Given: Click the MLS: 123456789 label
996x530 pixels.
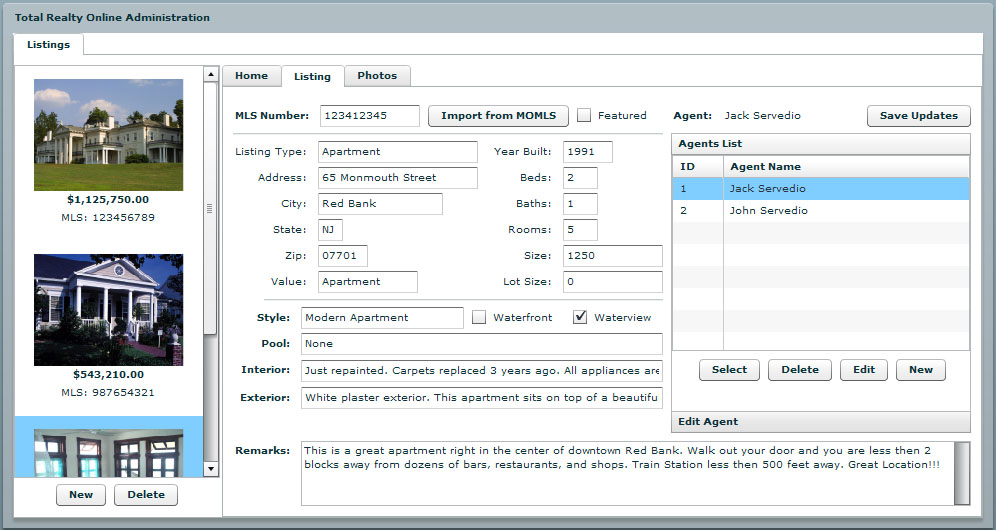Looking at the screenshot, I should [108, 217].
